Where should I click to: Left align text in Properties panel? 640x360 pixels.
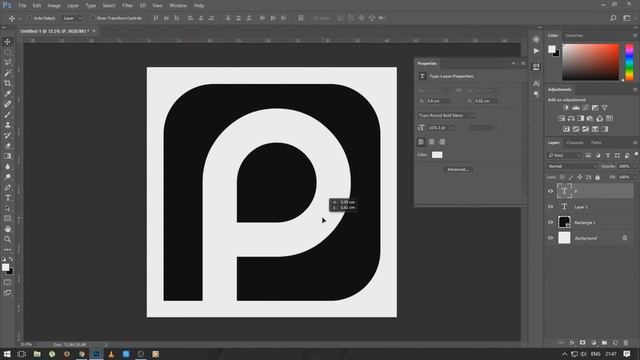point(421,142)
